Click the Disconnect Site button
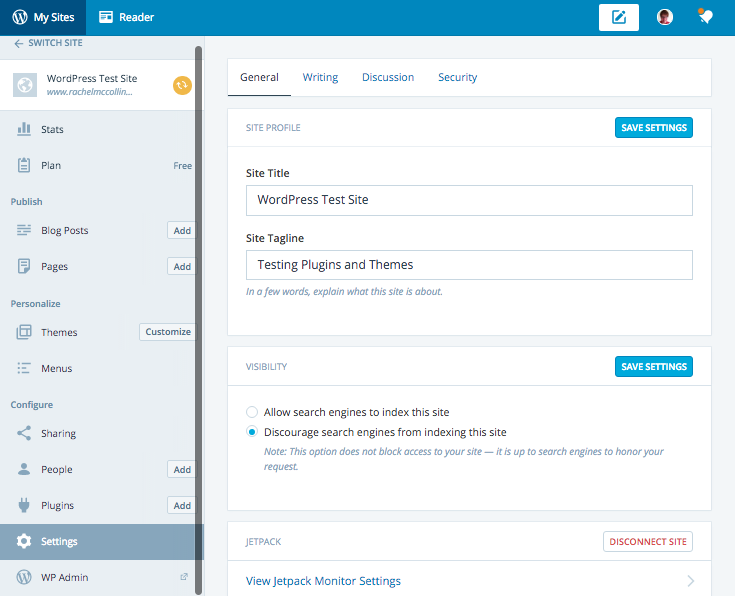The image size is (735, 596). click(x=648, y=542)
